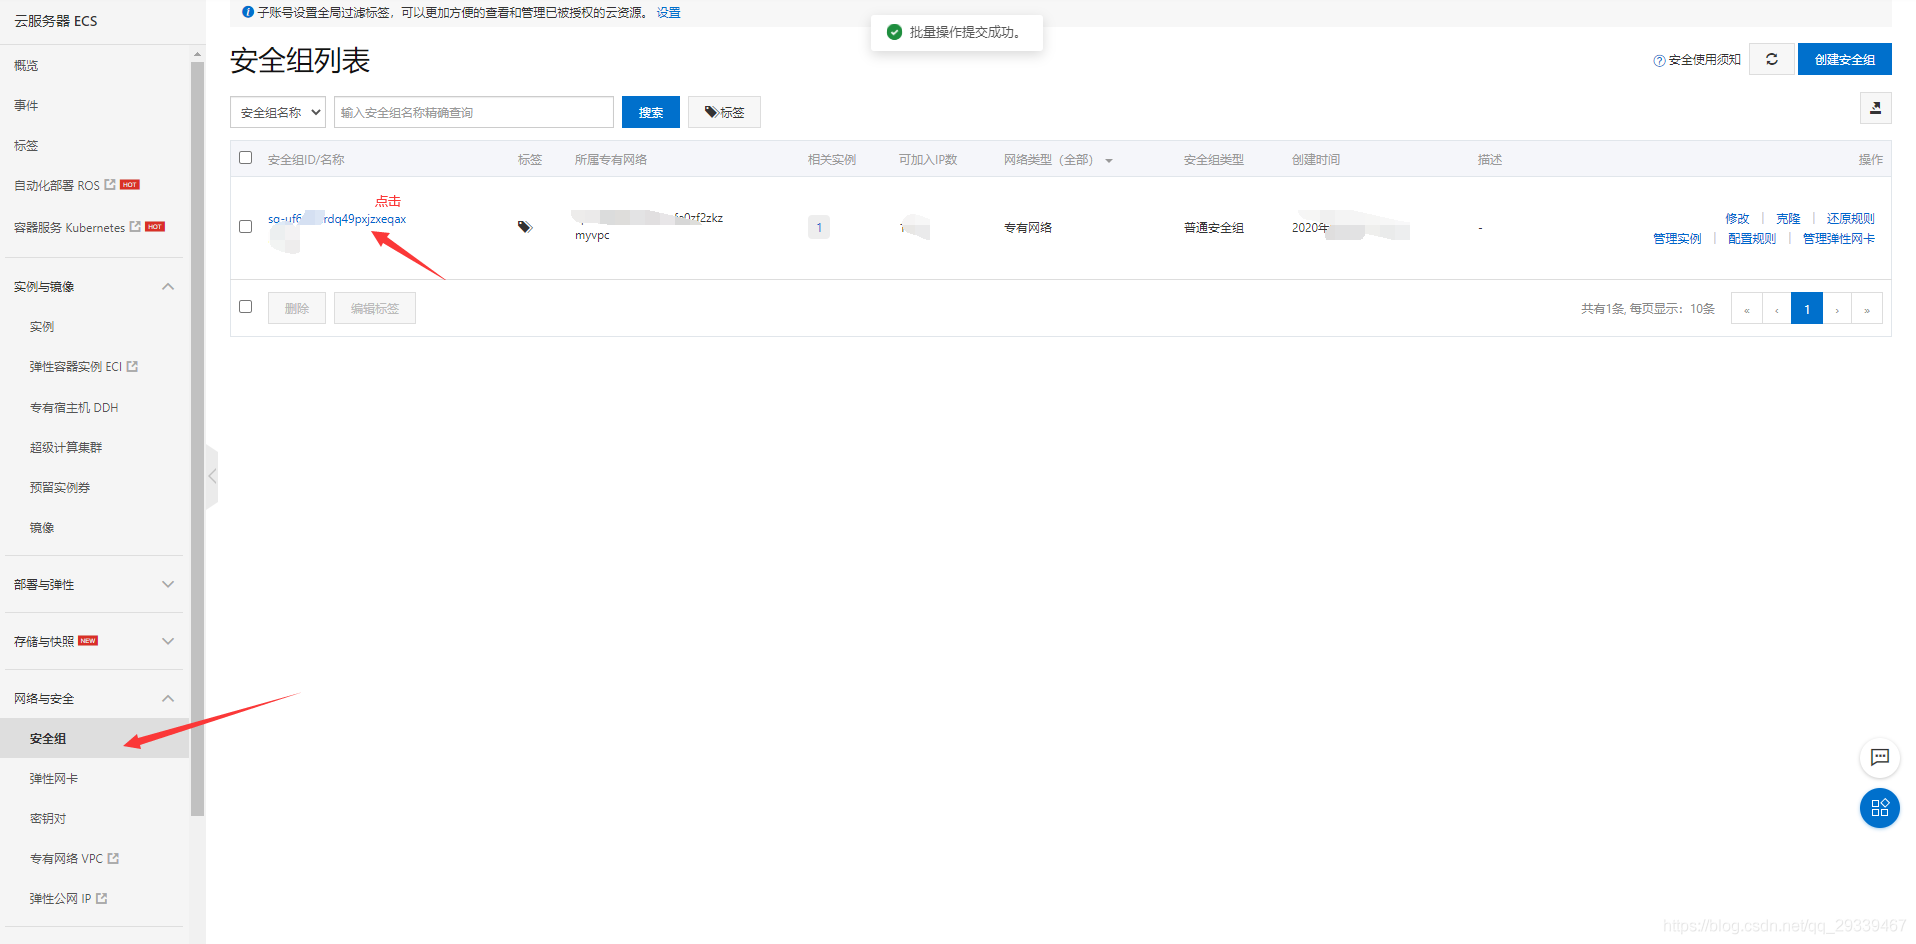Go to the first page of results
This screenshot has height=944, width=1916.
tap(1747, 309)
